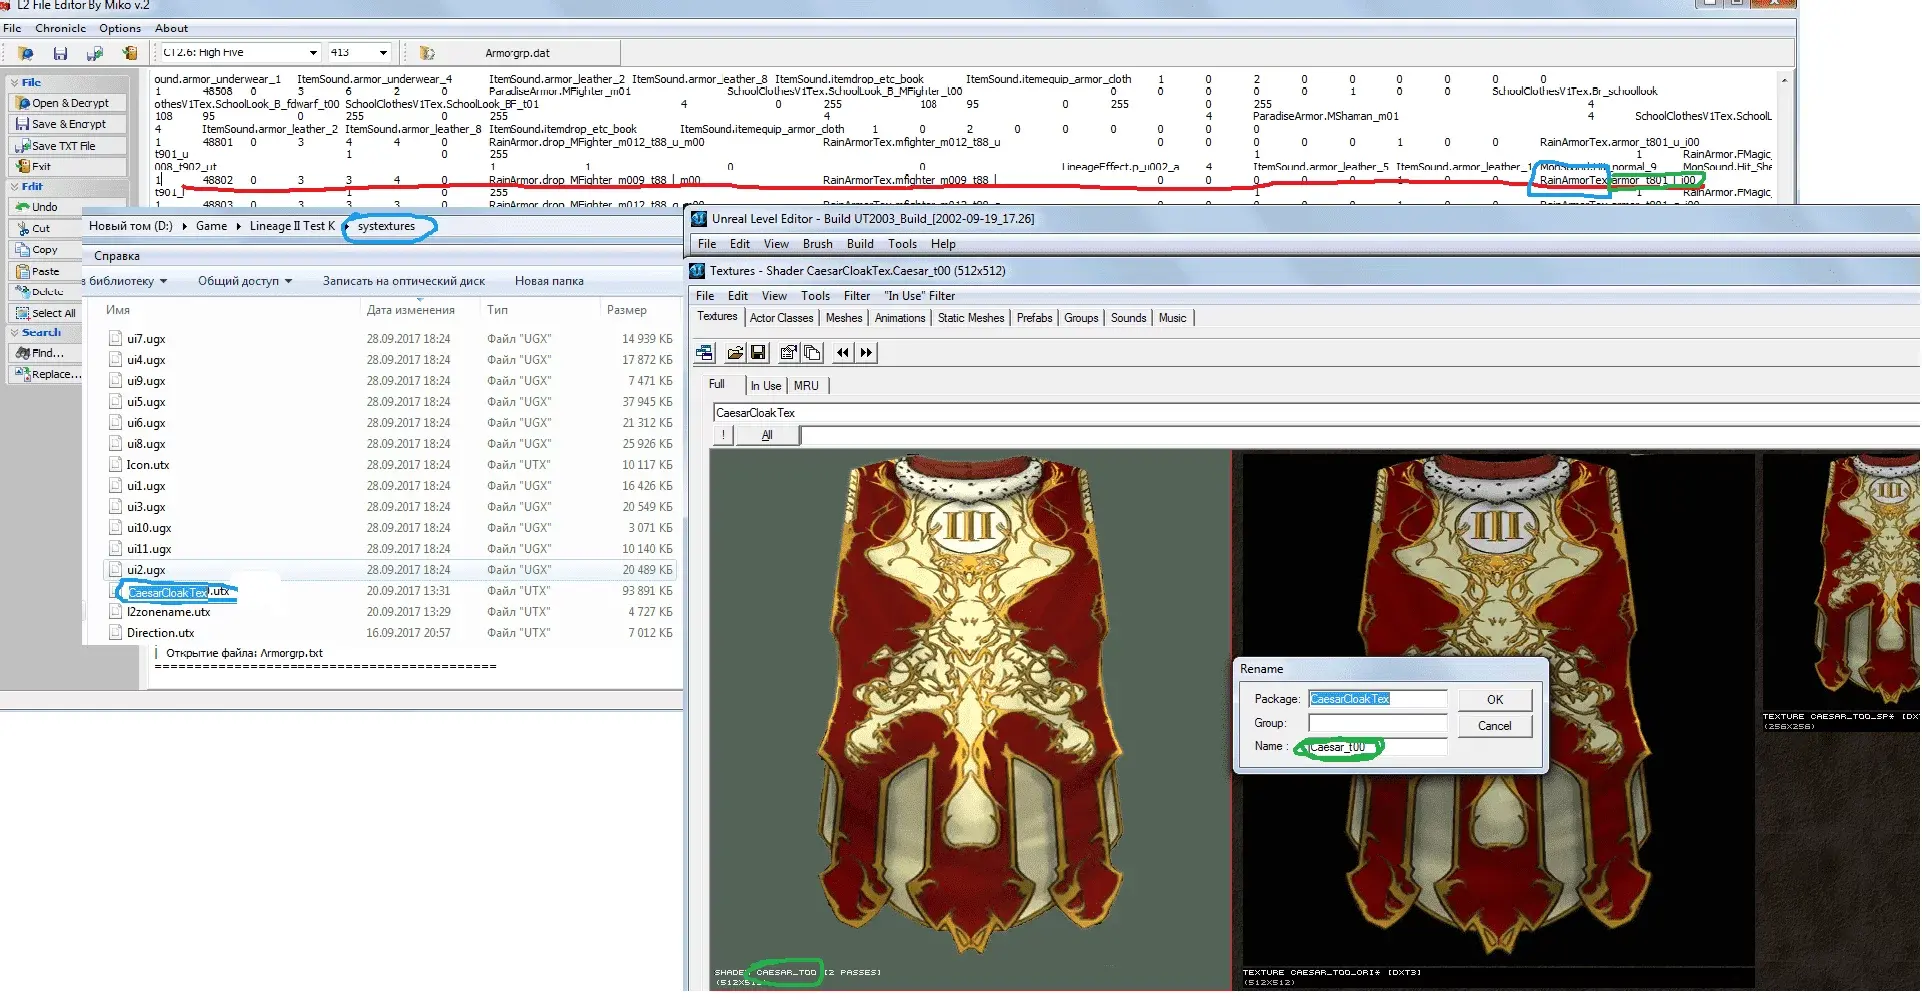The width and height of the screenshot is (1922, 1000).
Task: Click the Open & Decrypt sidebar button
Action: tap(68, 103)
